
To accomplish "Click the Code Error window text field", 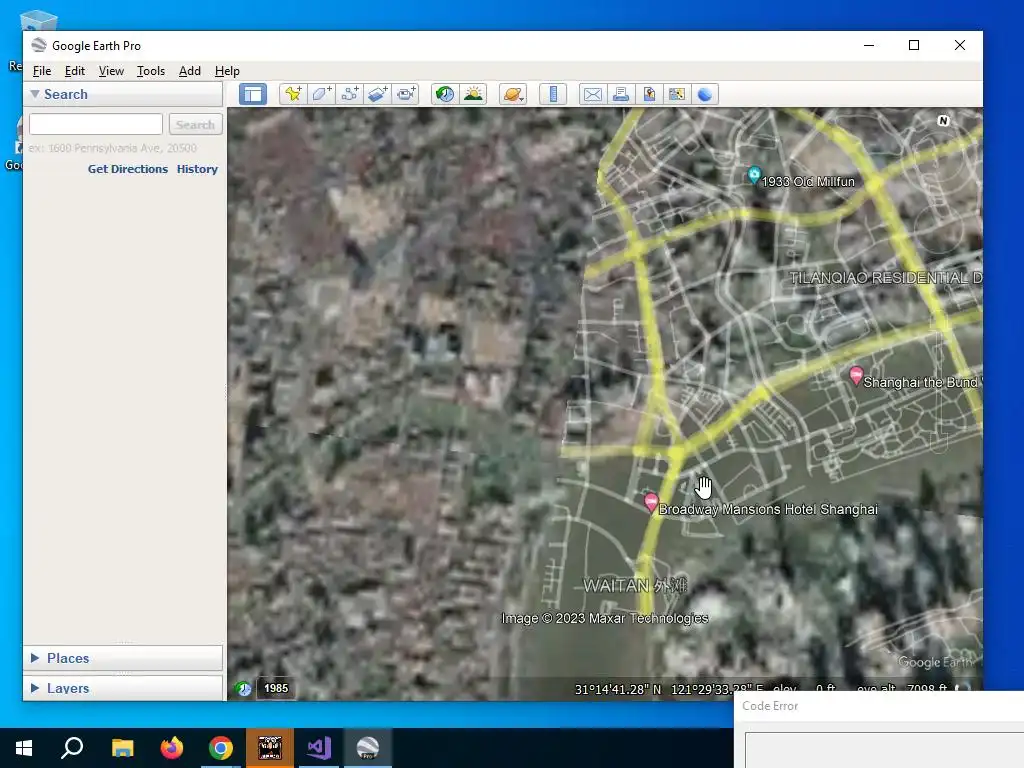I will 884,750.
